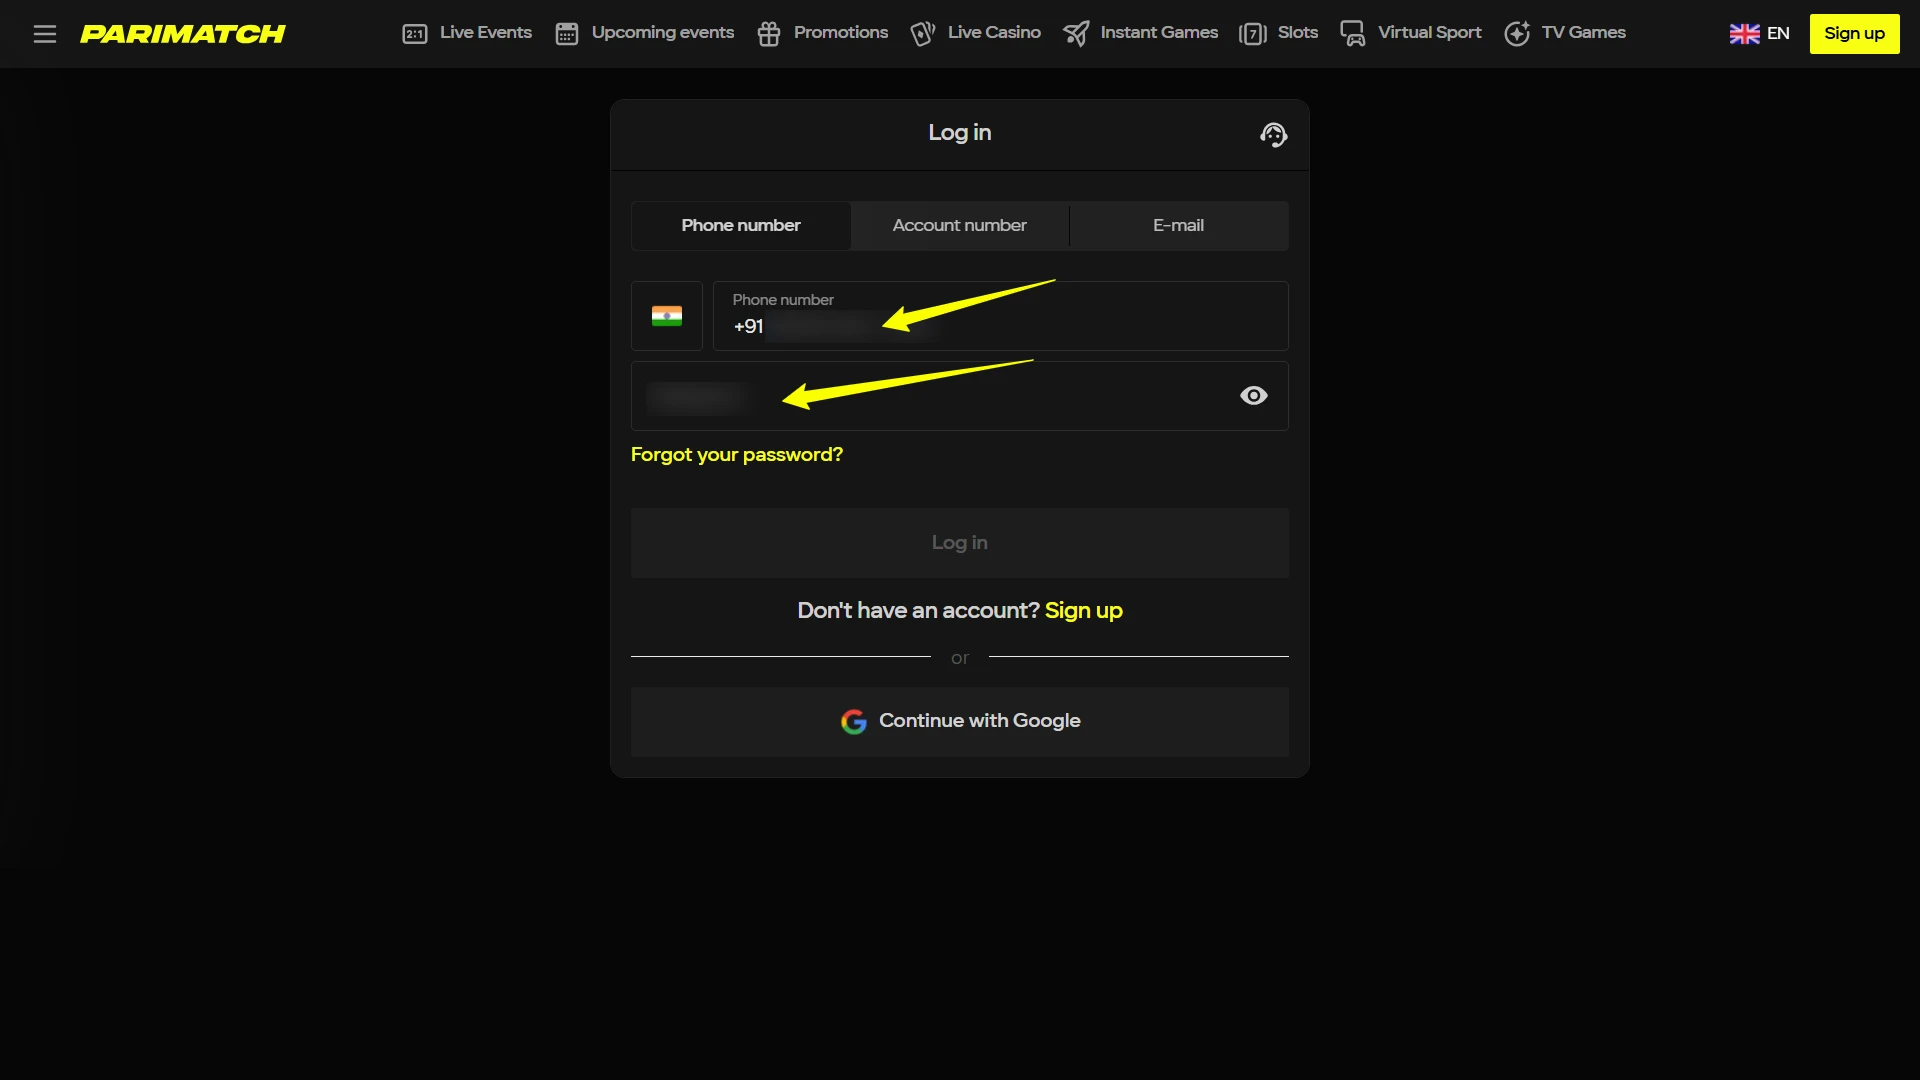Open the hamburger menu icon
The height and width of the screenshot is (1080, 1920).
click(x=44, y=34)
